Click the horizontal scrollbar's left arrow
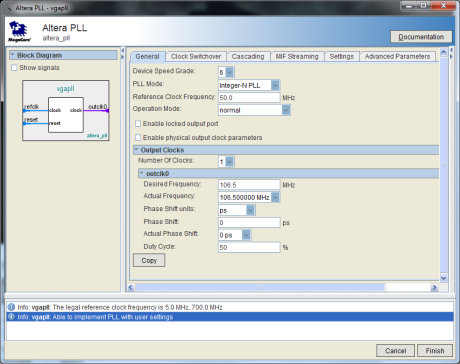Screen dimensions: 460x364 coord(131,287)
